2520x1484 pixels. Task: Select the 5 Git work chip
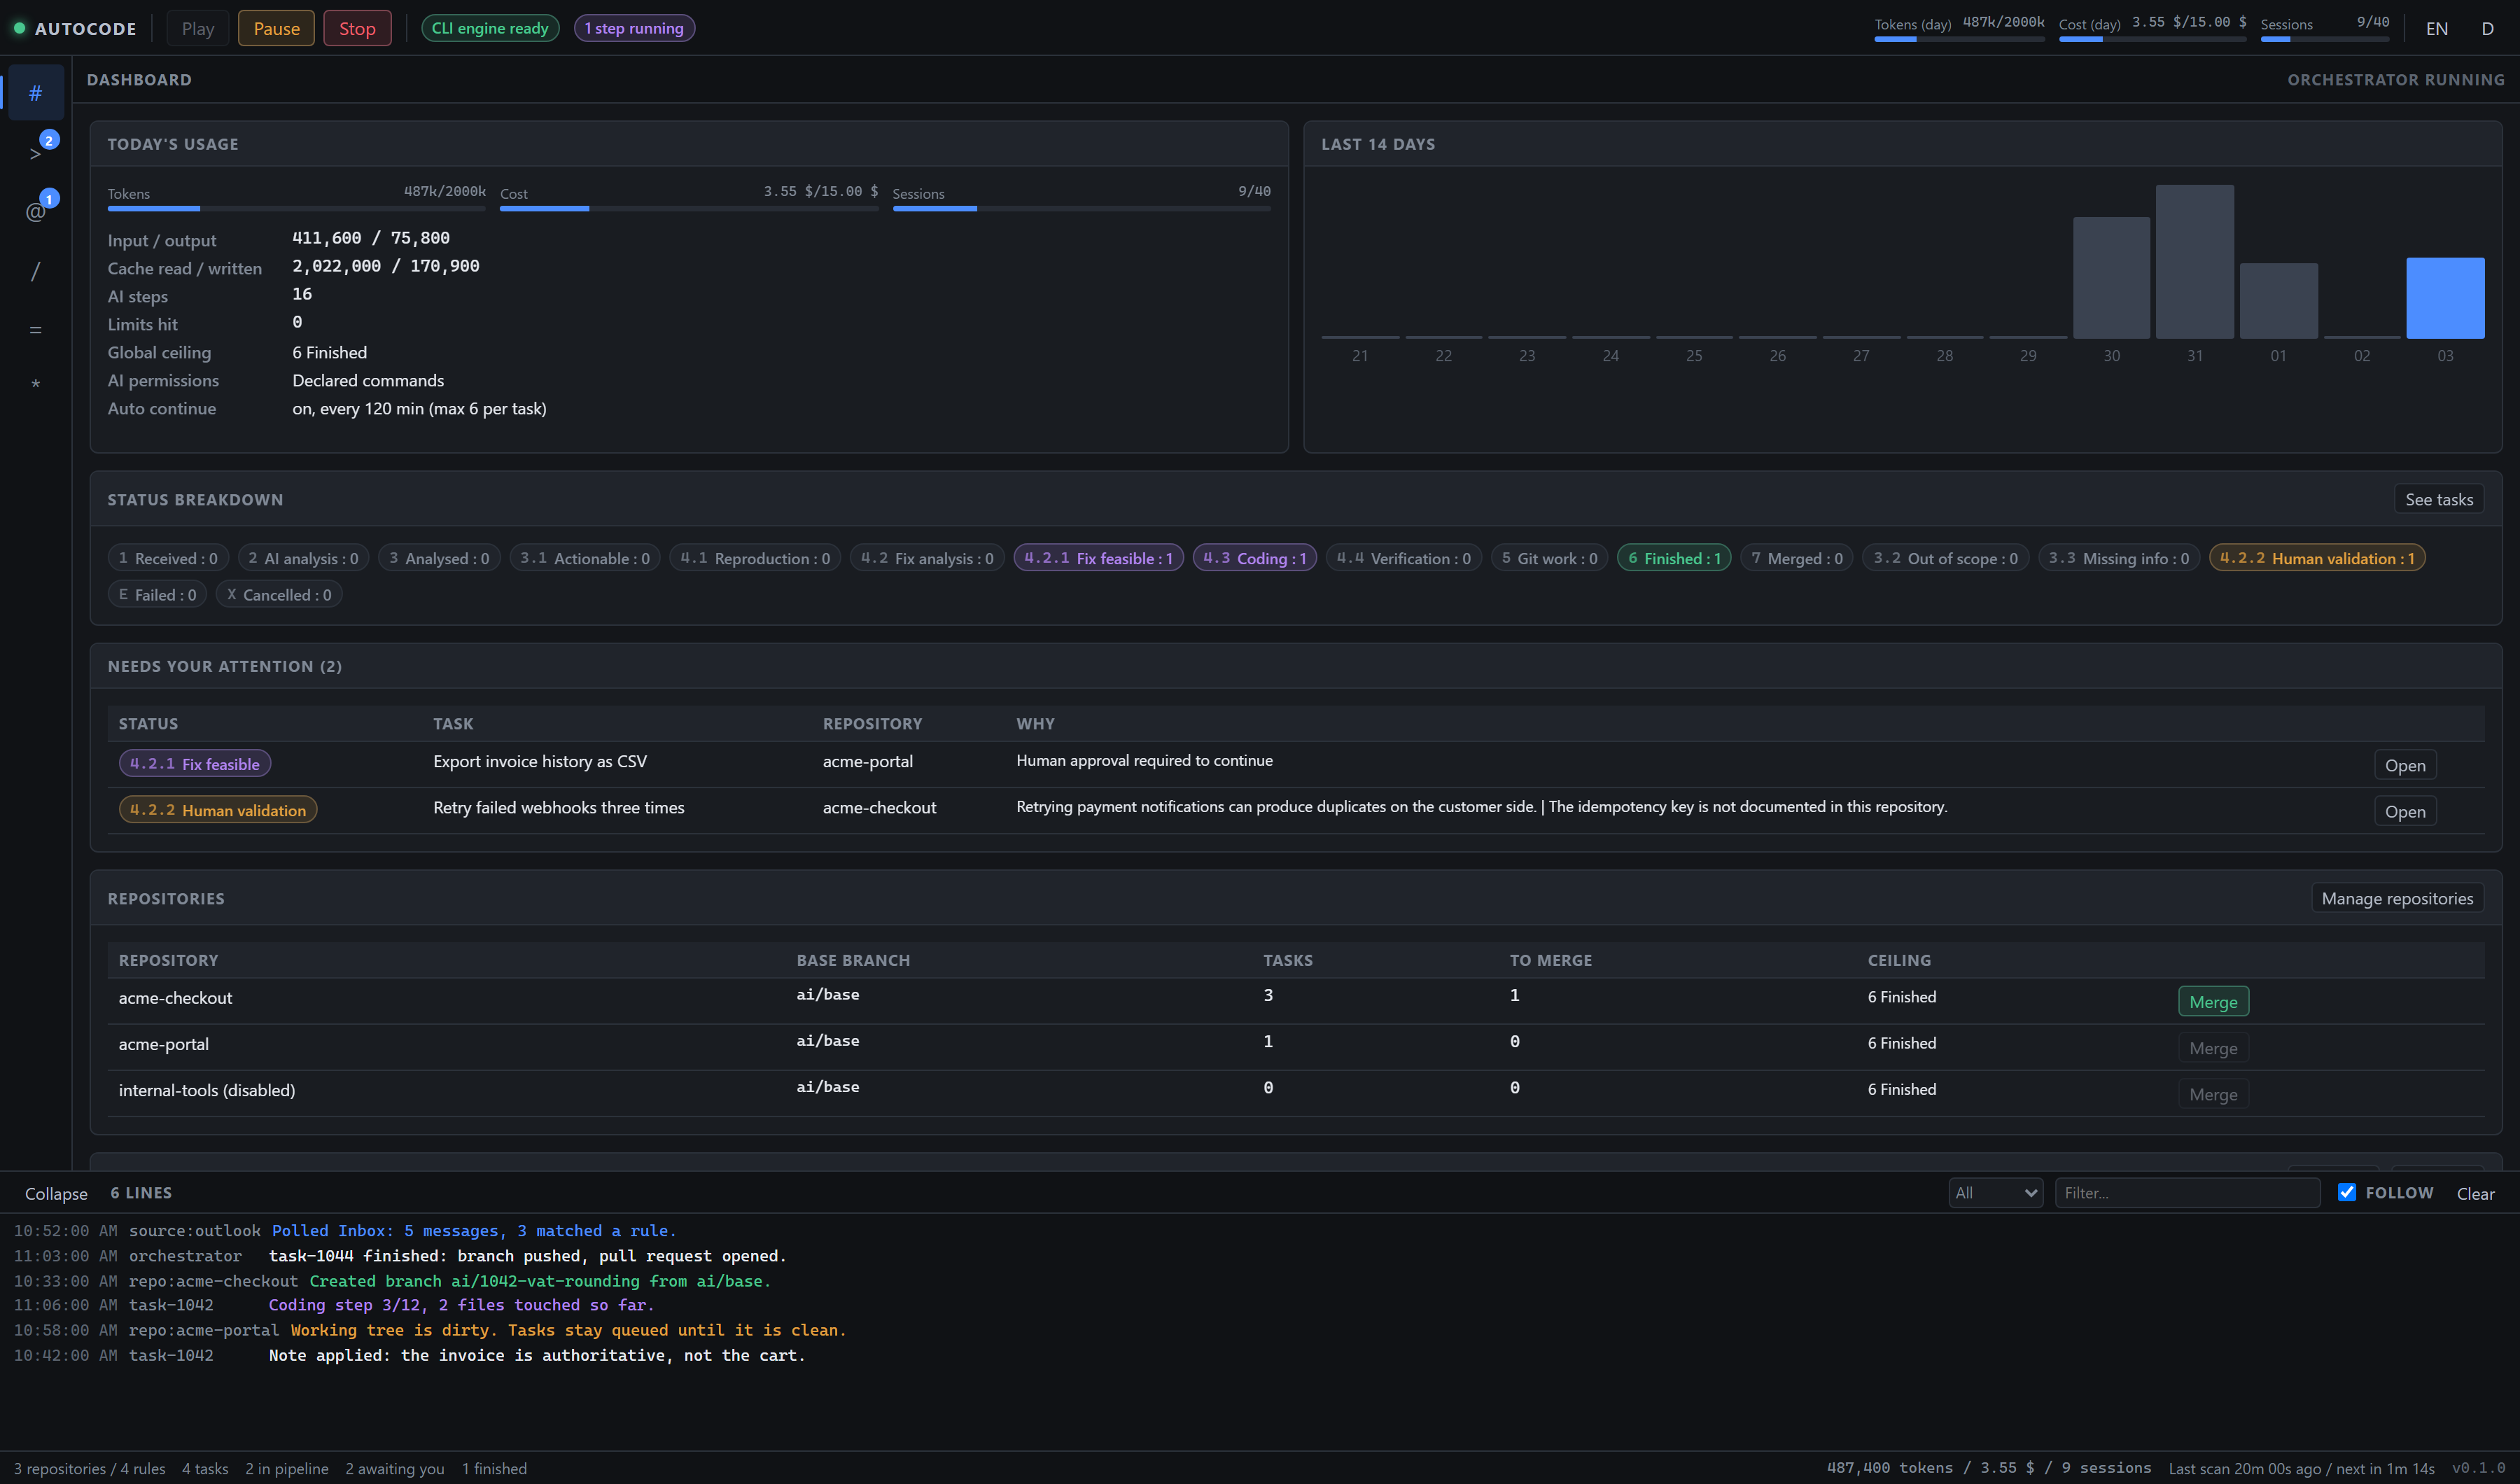pos(1549,558)
